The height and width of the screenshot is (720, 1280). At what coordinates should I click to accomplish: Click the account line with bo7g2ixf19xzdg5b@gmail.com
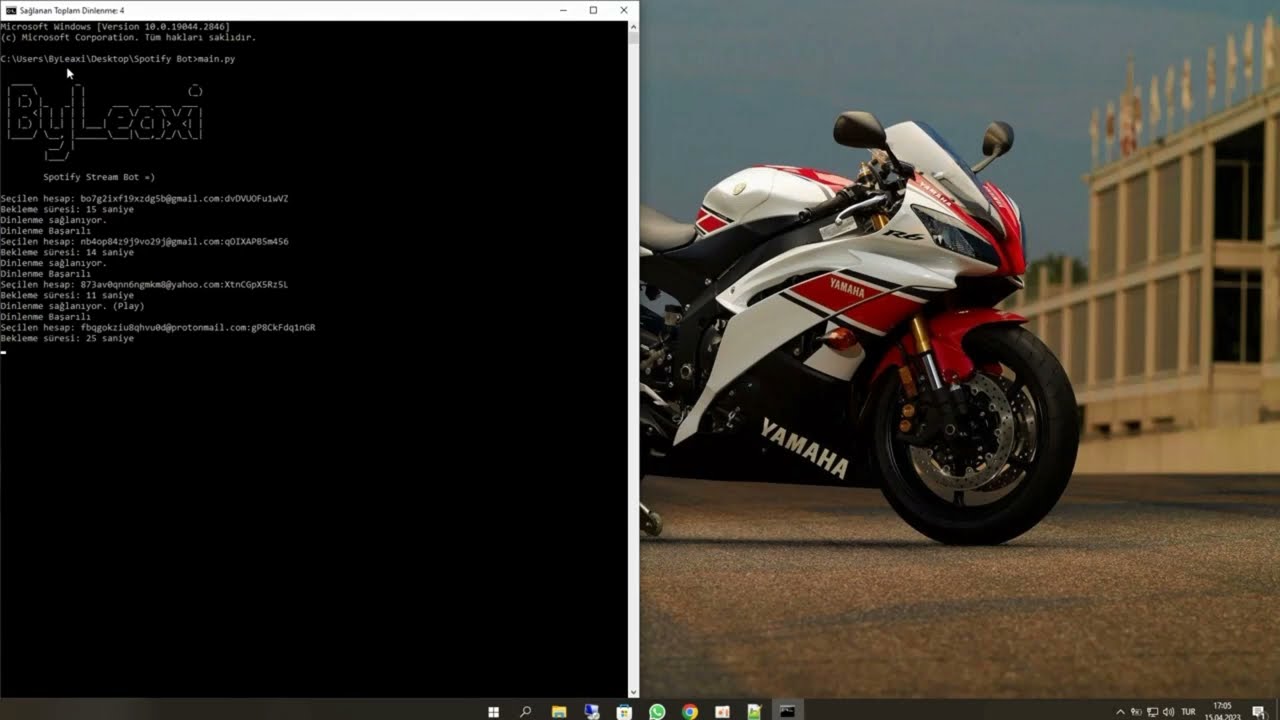pyautogui.click(x=144, y=199)
